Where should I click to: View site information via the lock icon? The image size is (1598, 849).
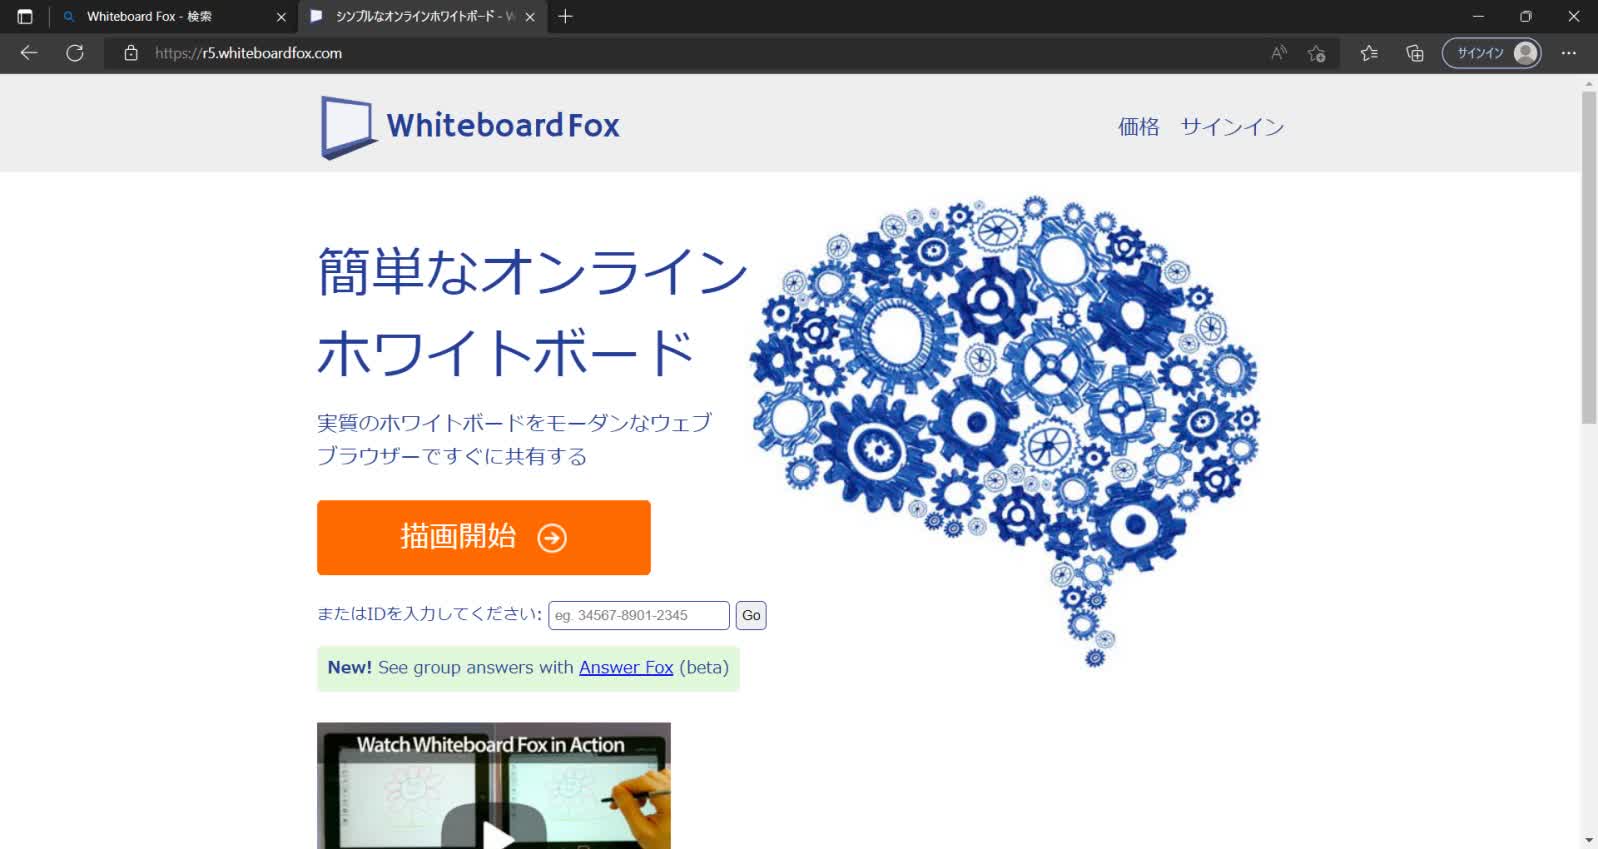tap(130, 53)
